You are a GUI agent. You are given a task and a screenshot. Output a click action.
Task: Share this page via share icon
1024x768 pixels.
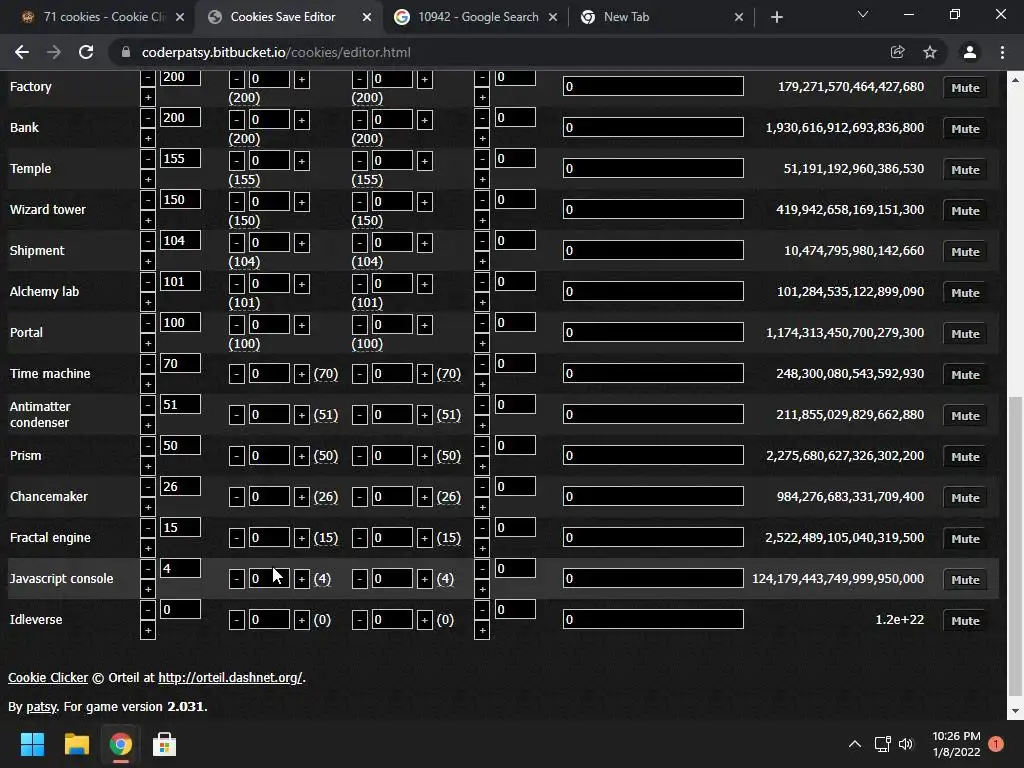coord(897,52)
